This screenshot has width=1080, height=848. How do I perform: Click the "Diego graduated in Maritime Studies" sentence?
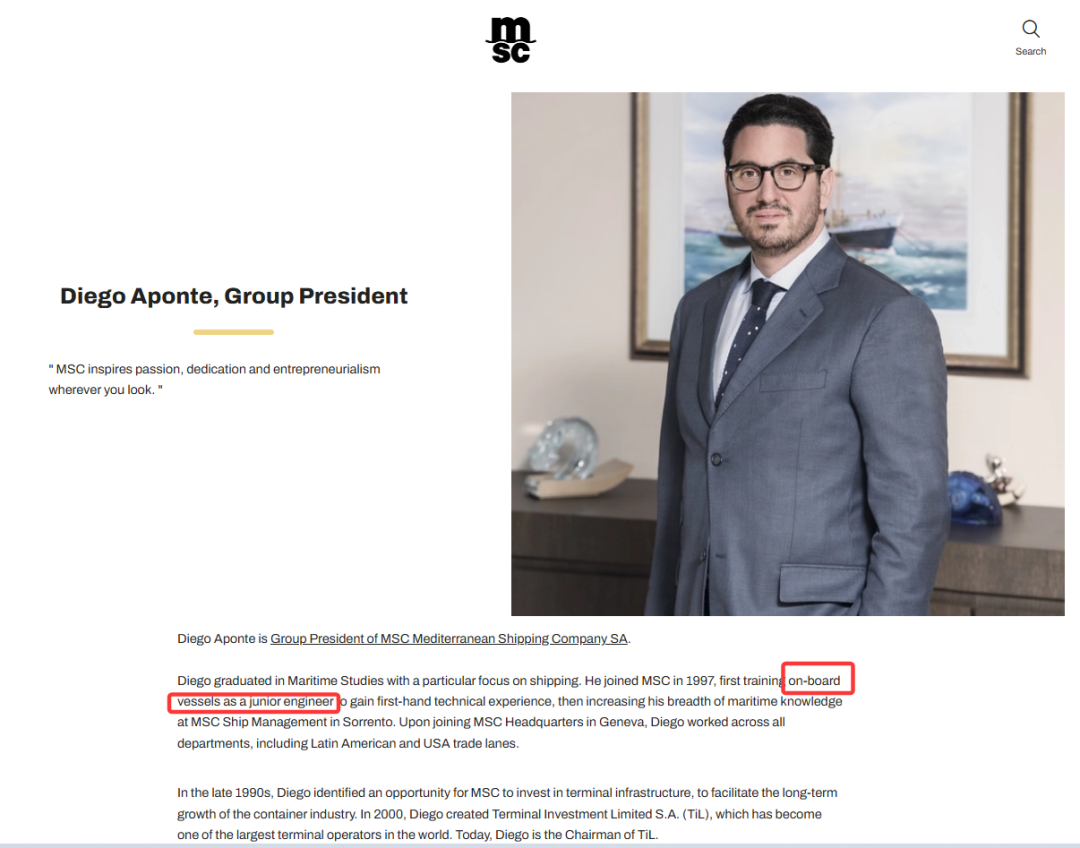tap(378, 681)
